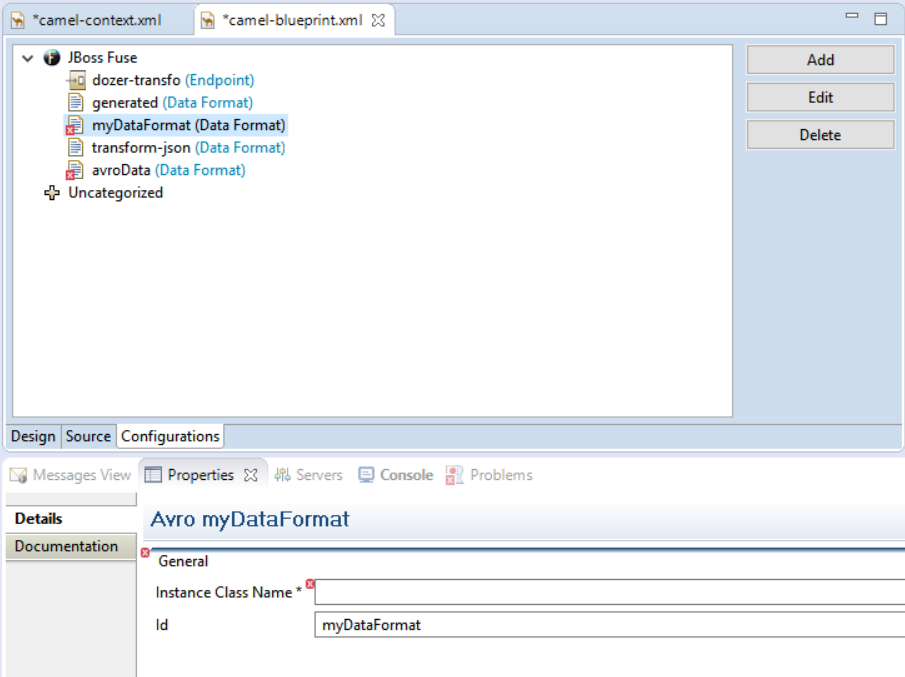This screenshot has width=905, height=677.
Task: Click the transform-json document icon
Action: (x=76, y=147)
